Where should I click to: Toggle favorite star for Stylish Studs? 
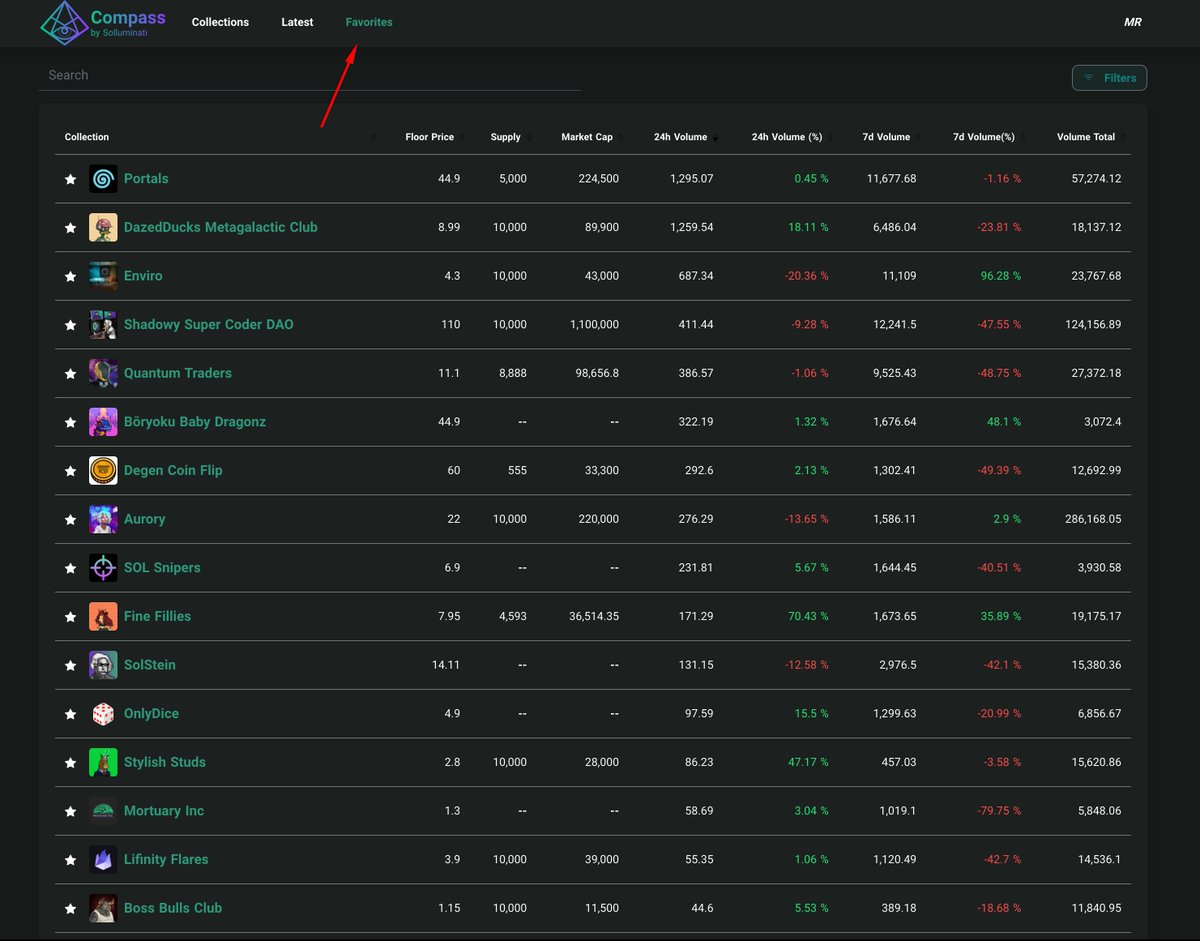point(70,762)
